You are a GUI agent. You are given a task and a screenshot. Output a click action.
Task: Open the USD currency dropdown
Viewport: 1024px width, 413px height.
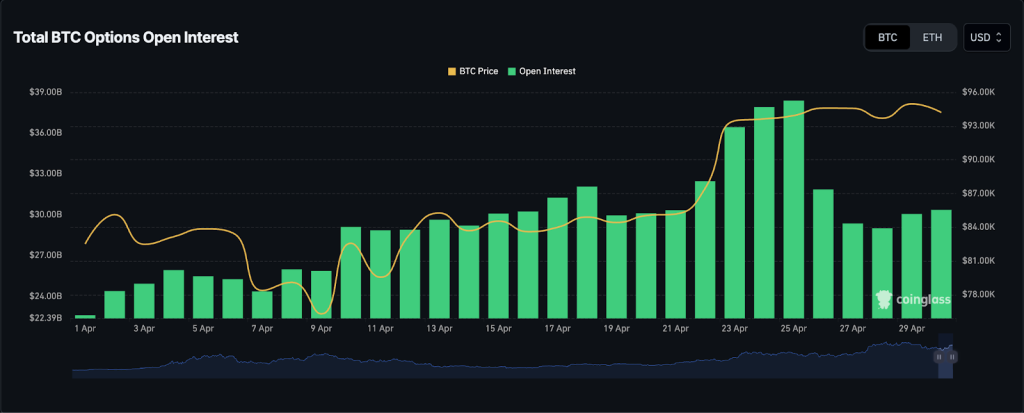[986, 38]
